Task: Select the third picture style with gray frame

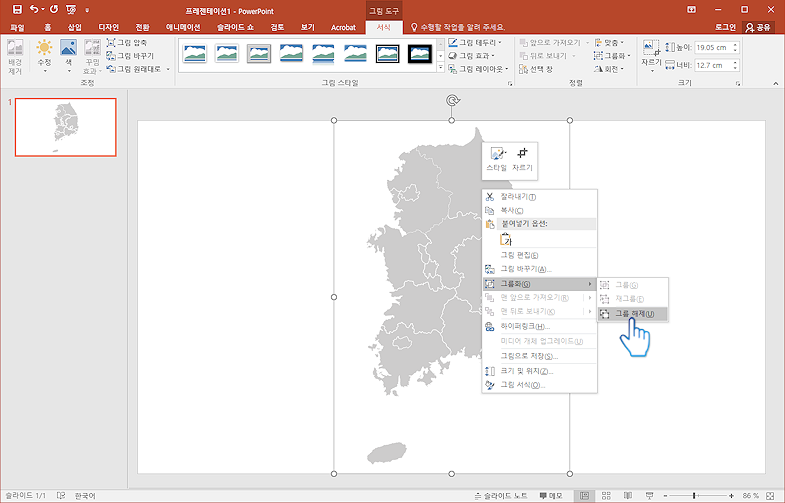Action: pyautogui.click(x=259, y=53)
